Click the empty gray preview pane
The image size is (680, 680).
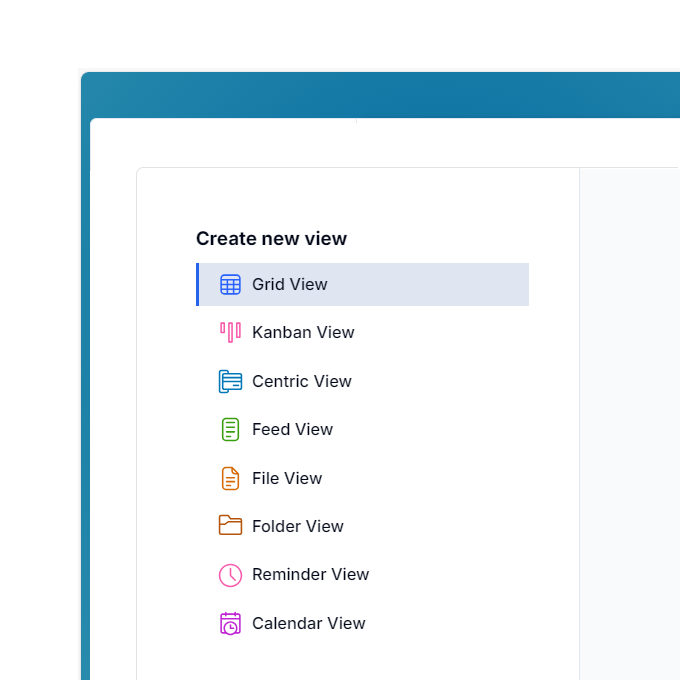click(630, 420)
